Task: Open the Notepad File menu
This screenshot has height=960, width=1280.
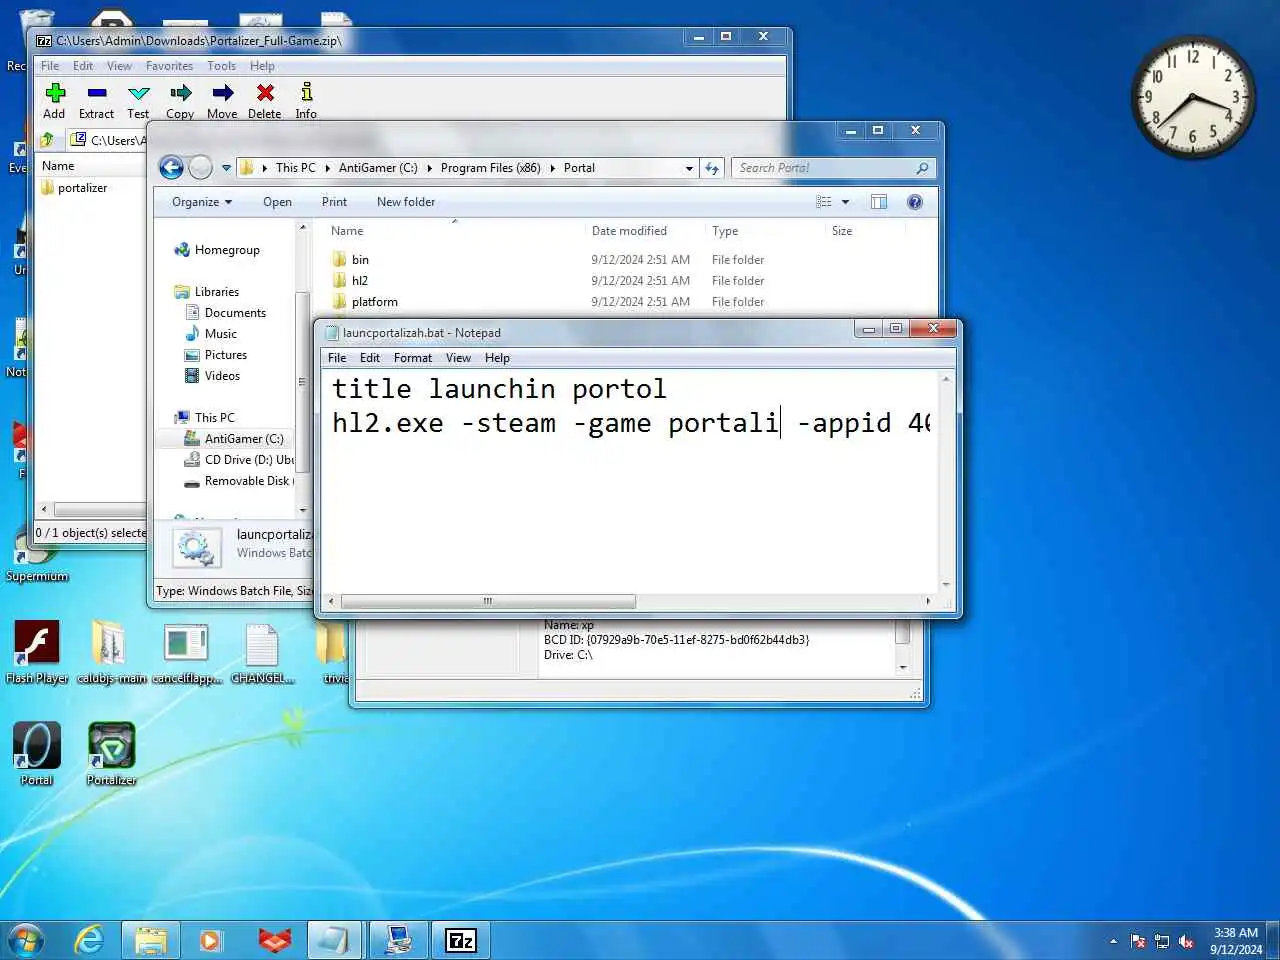Action: 337,358
